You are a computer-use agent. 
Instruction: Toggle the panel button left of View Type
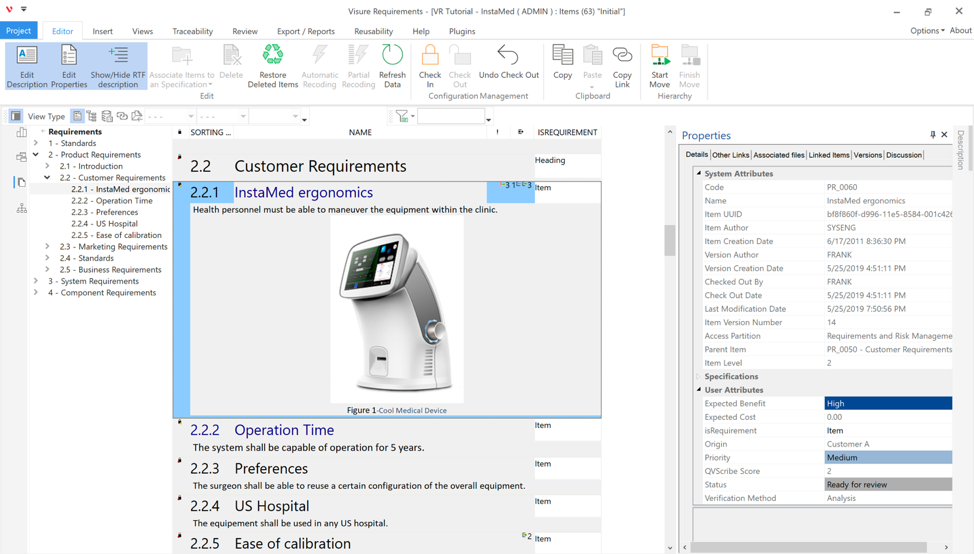coord(16,117)
